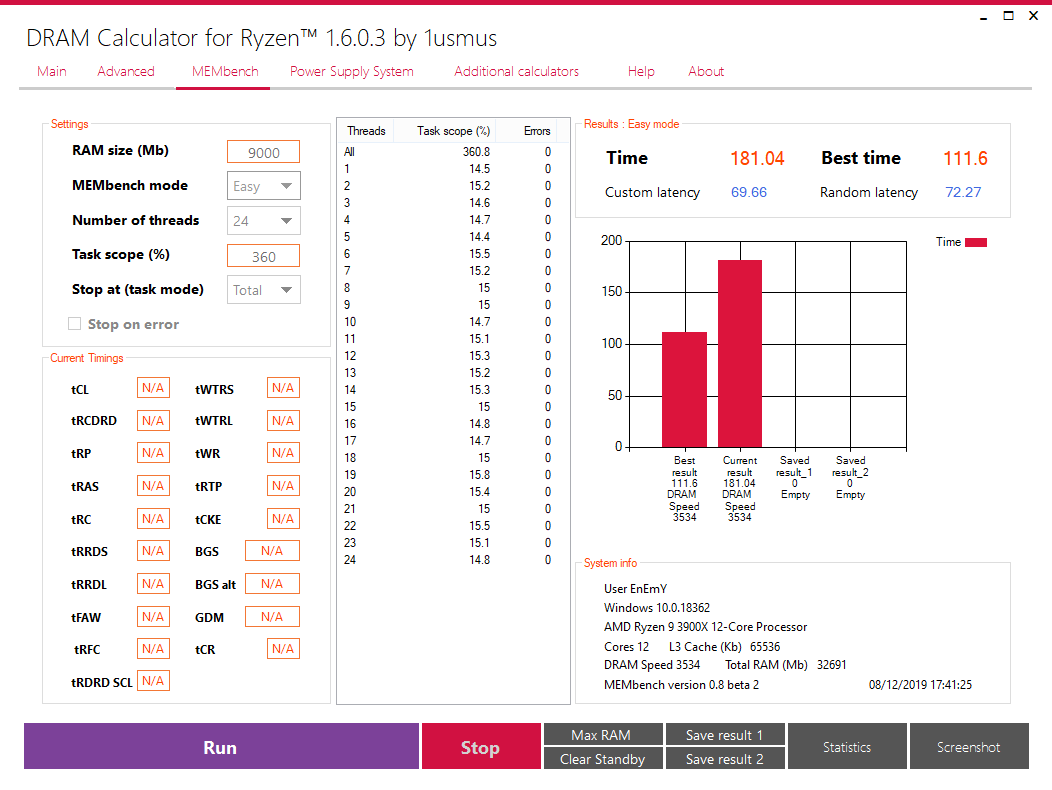1052x790 pixels.
Task: Click the purple Run button
Action: 221,746
